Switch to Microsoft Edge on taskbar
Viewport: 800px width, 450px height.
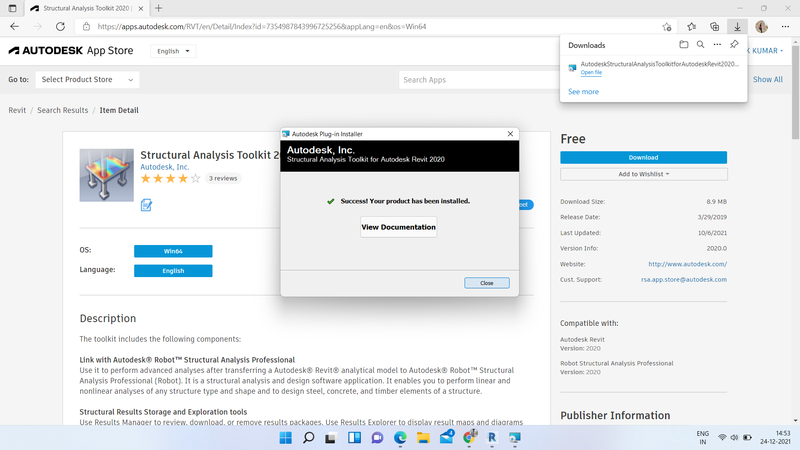tap(400, 438)
